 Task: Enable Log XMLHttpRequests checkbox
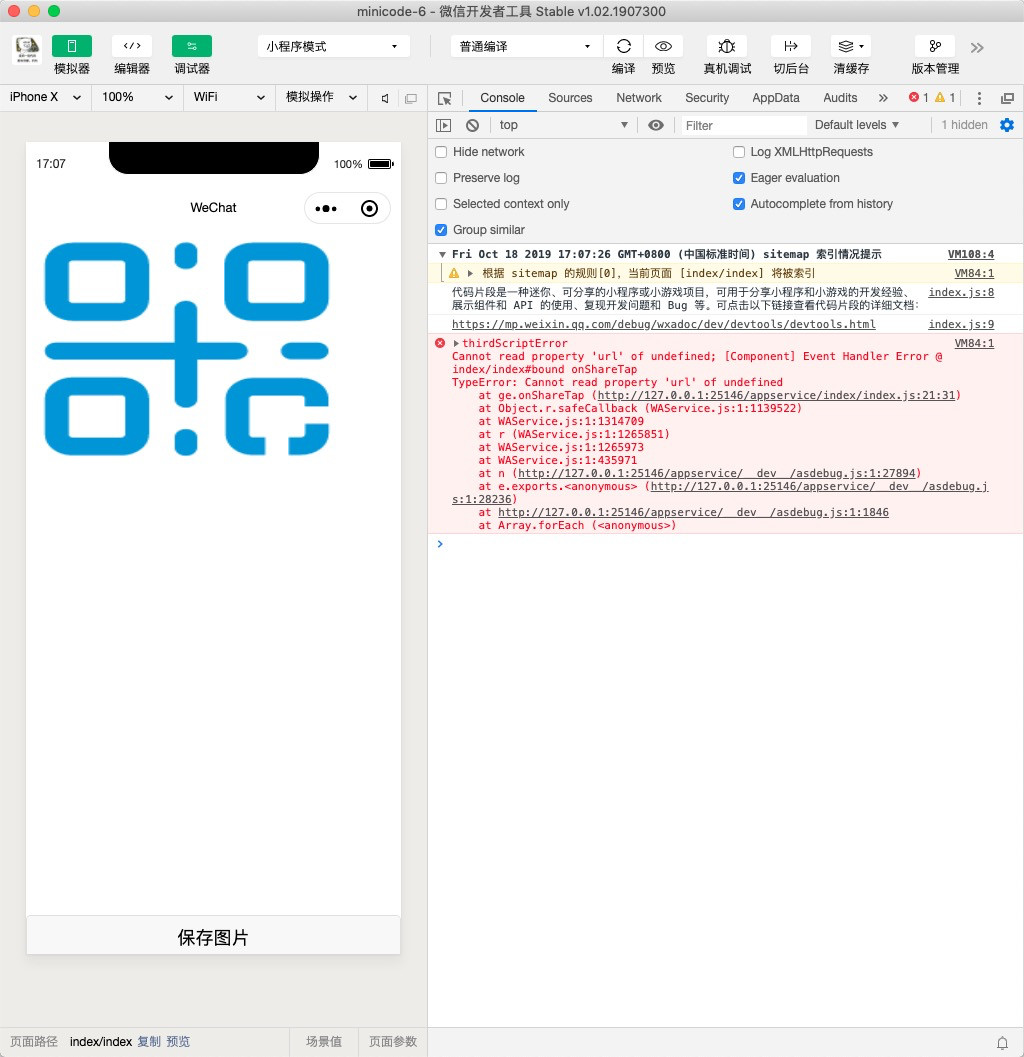pos(739,152)
